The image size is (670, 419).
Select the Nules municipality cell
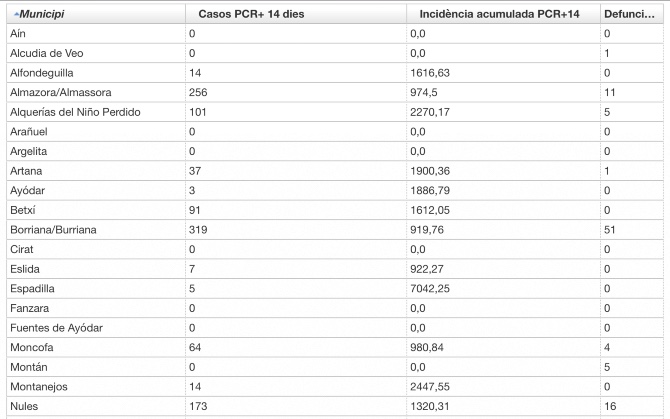(25, 405)
